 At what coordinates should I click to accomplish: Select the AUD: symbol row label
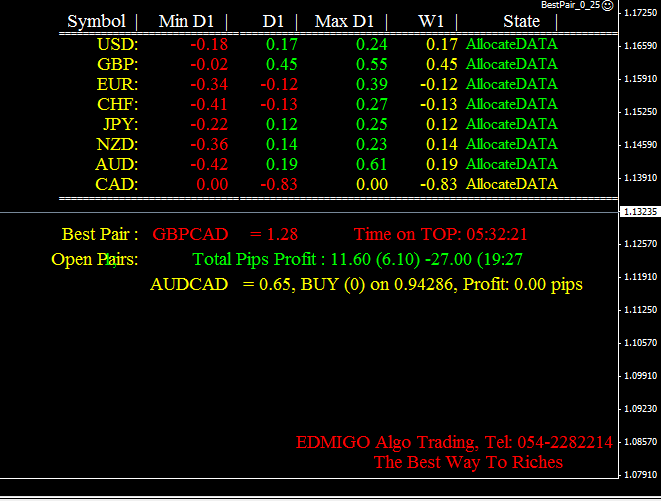click(x=117, y=164)
